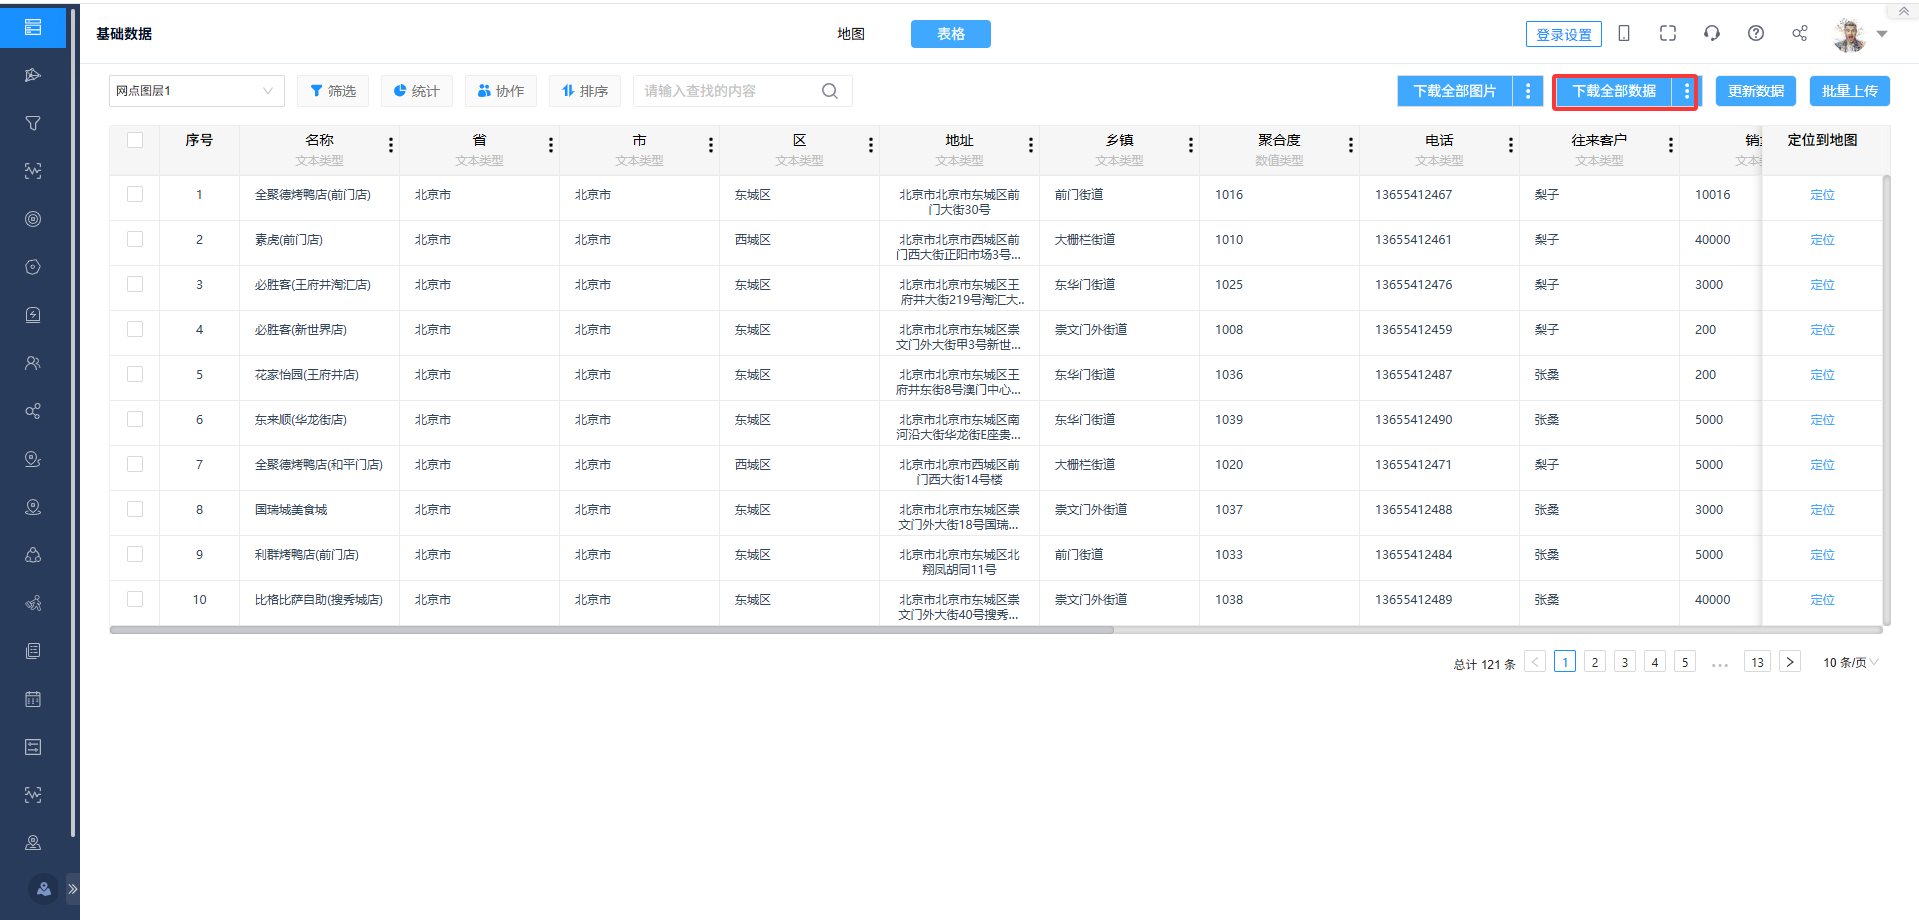
Task: Click 定位 link for first row
Action: [1821, 195]
